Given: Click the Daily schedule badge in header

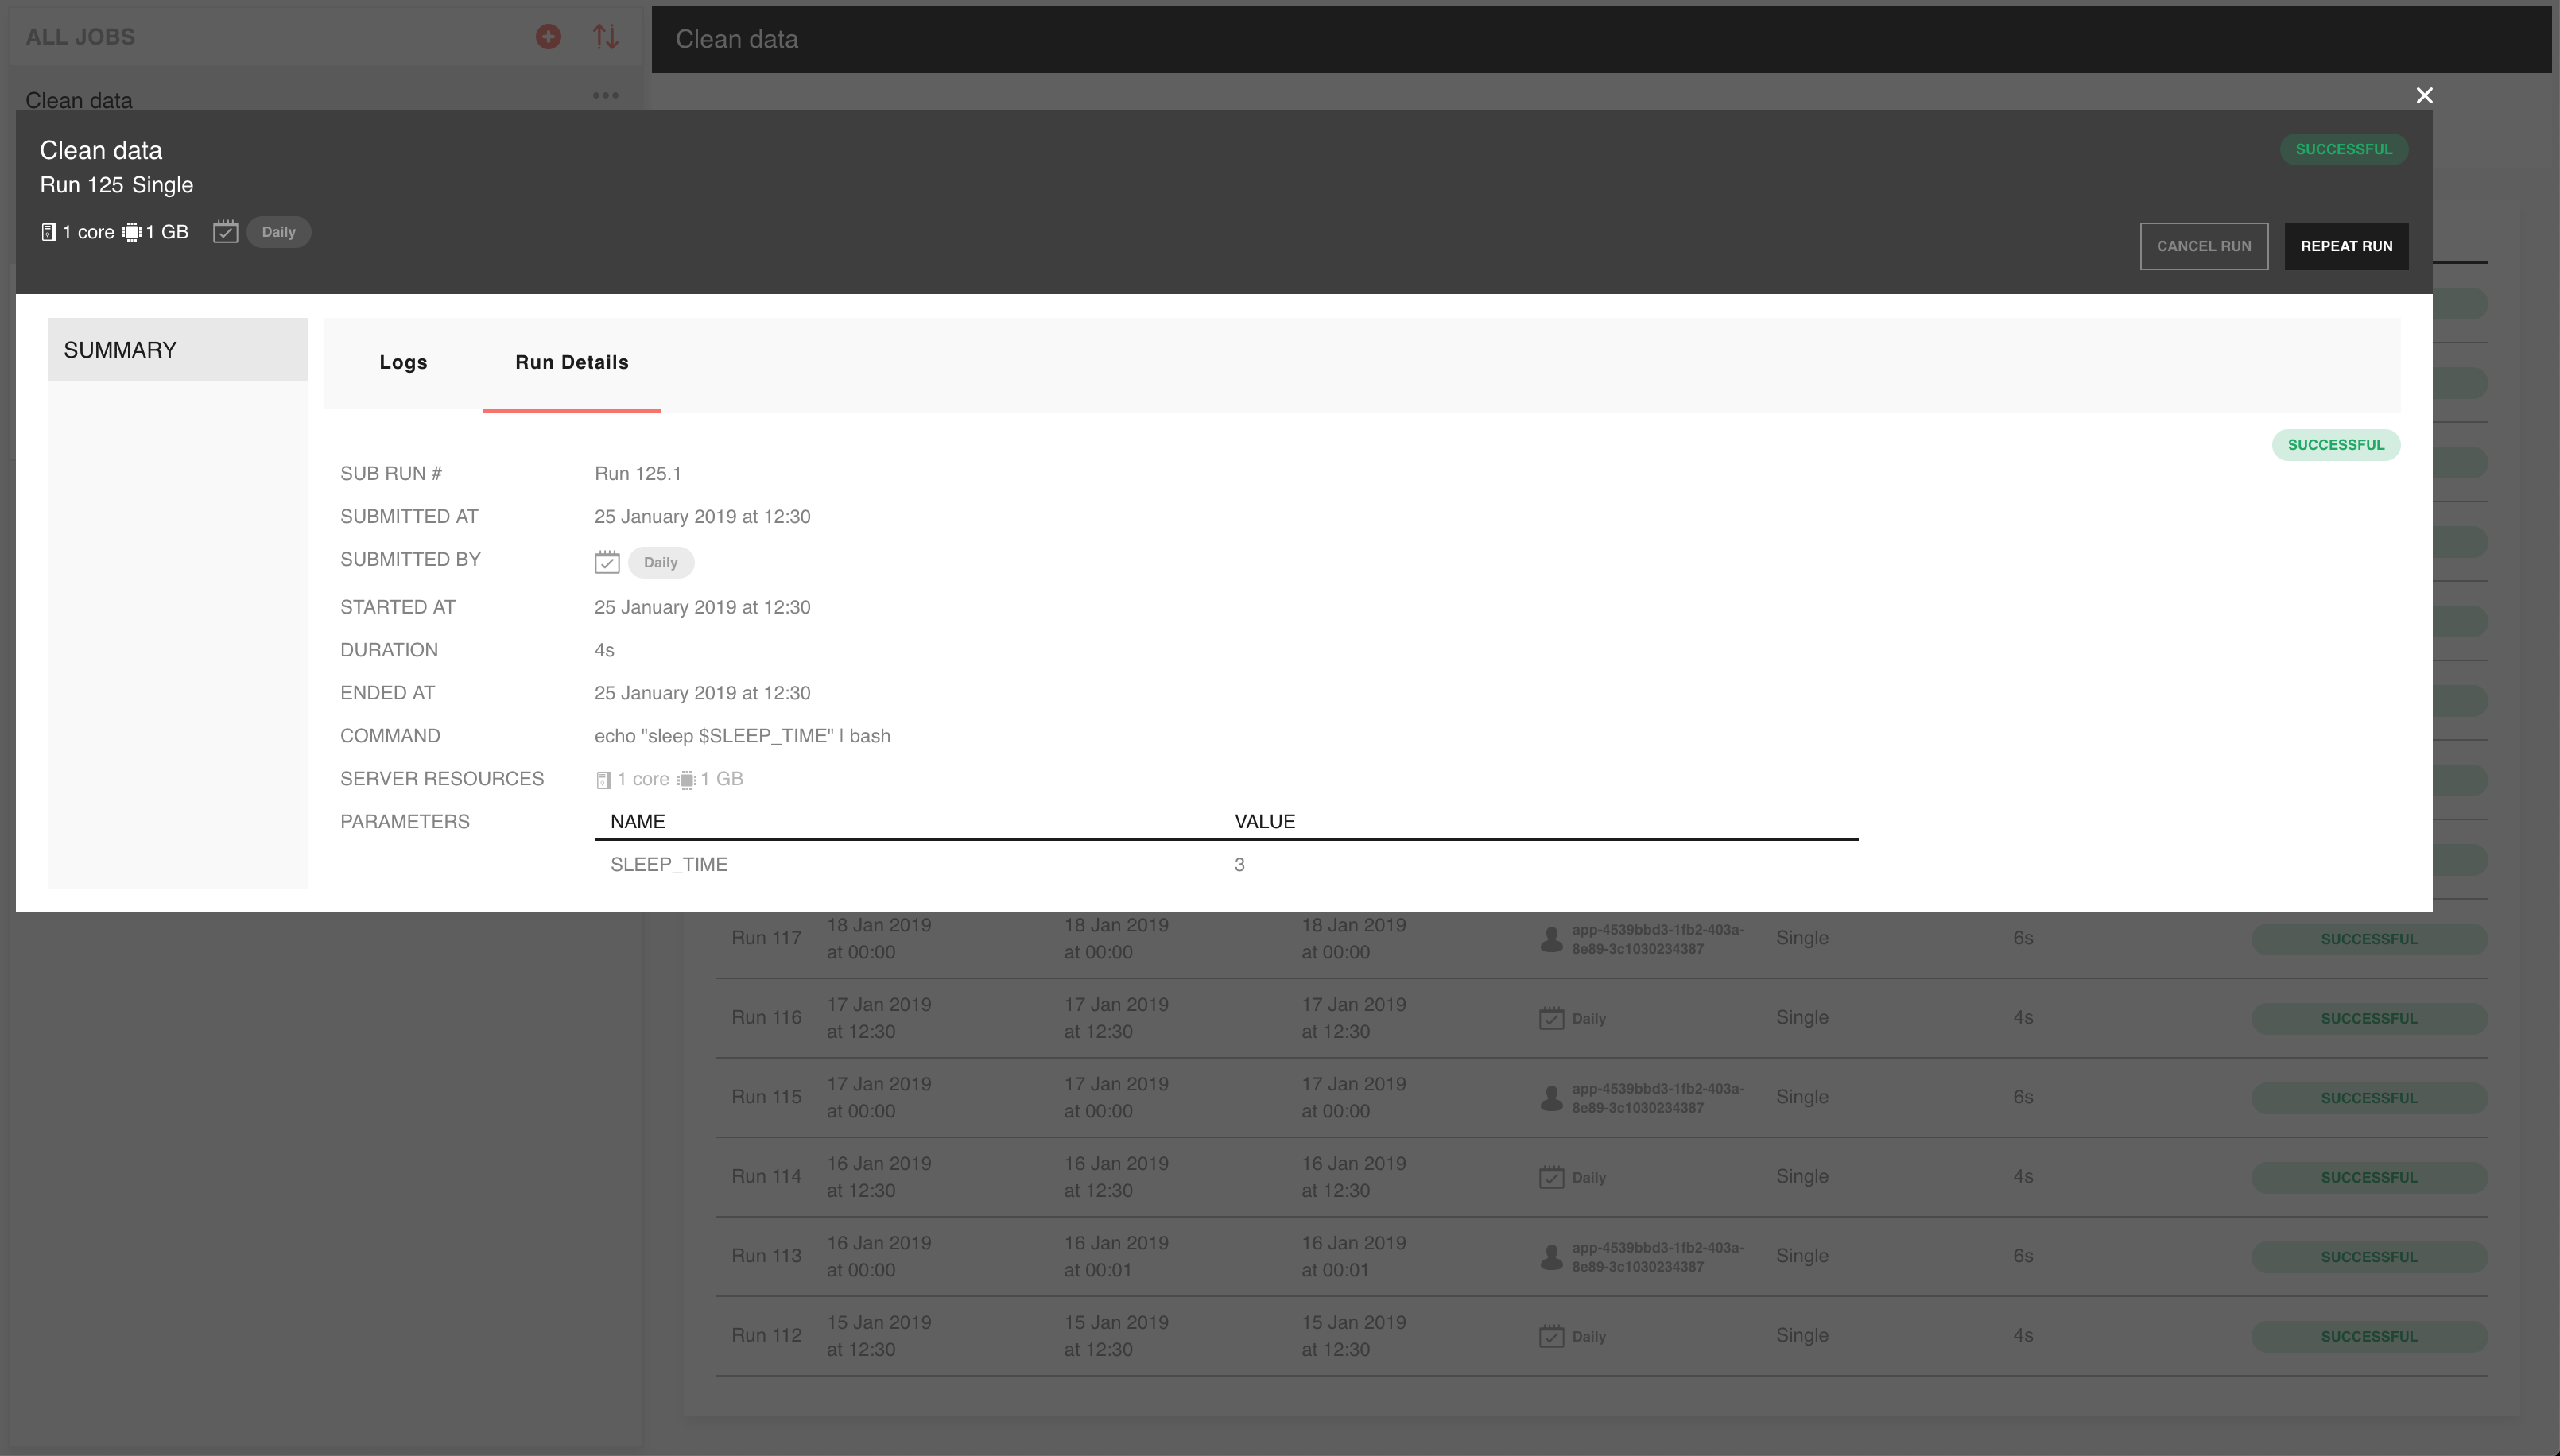Looking at the screenshot, I should click(278, 232).
